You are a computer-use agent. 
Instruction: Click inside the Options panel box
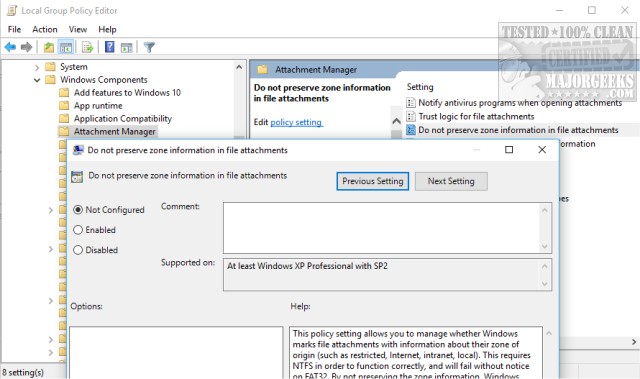coord(176,352)
